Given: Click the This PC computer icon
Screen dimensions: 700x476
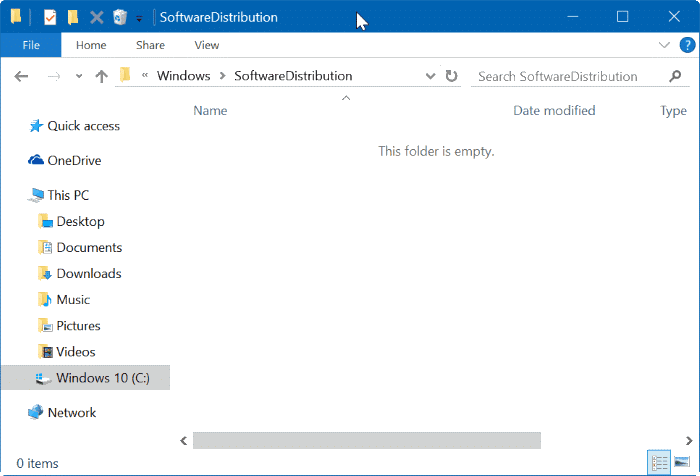Looking at the screenshot, I should click(36, 195).
